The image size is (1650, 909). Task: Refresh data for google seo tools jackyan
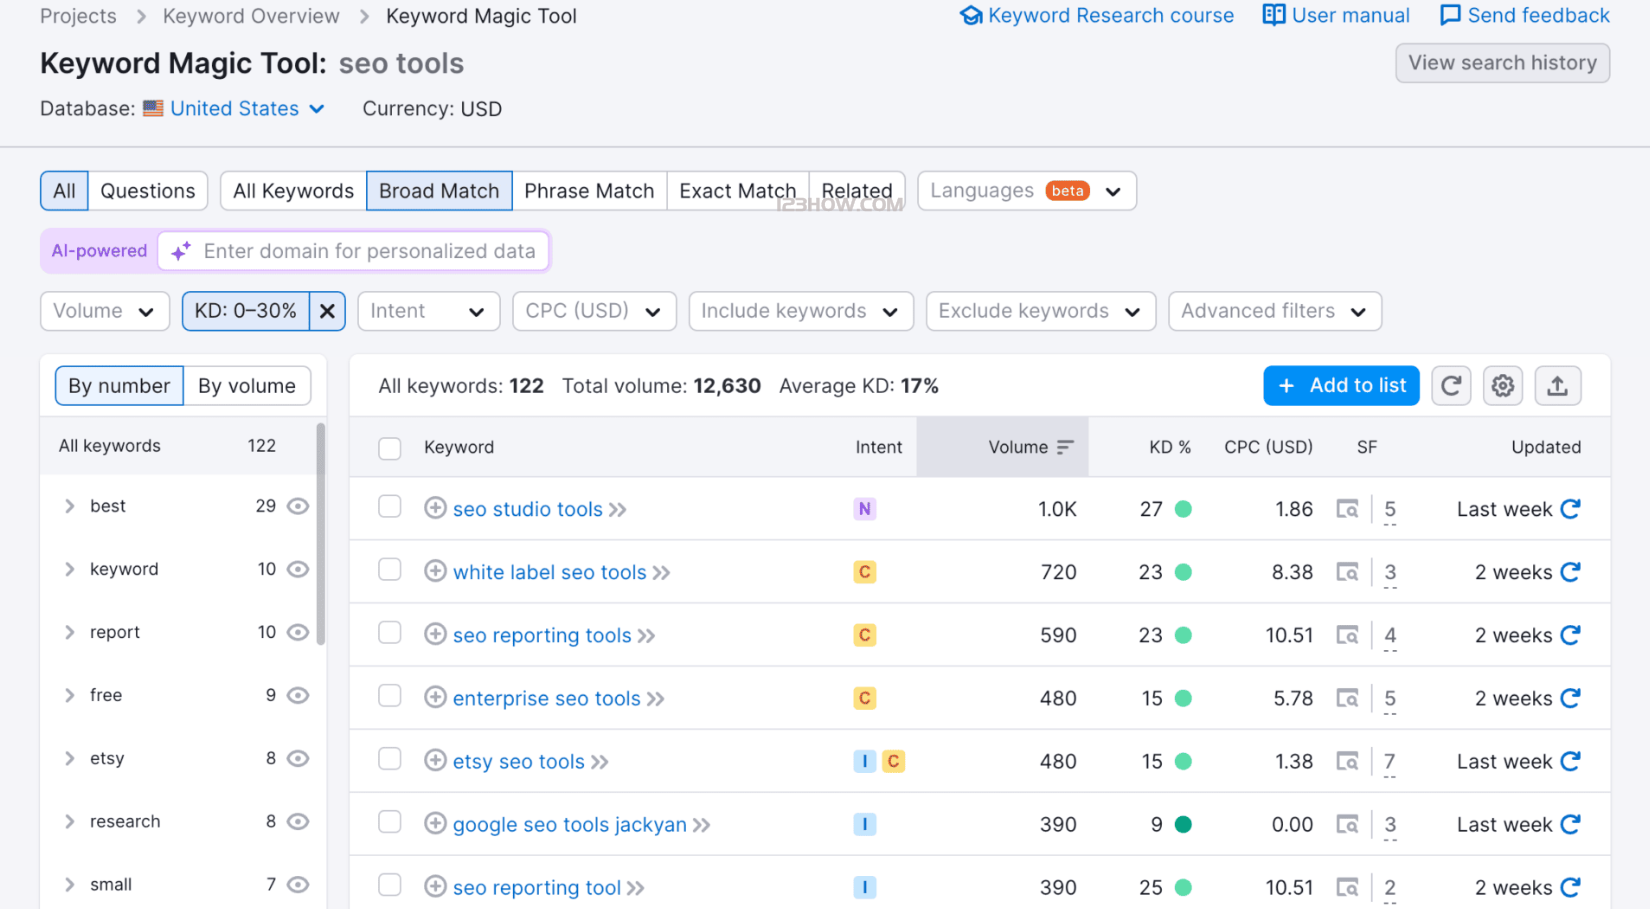pos(1570,824)
